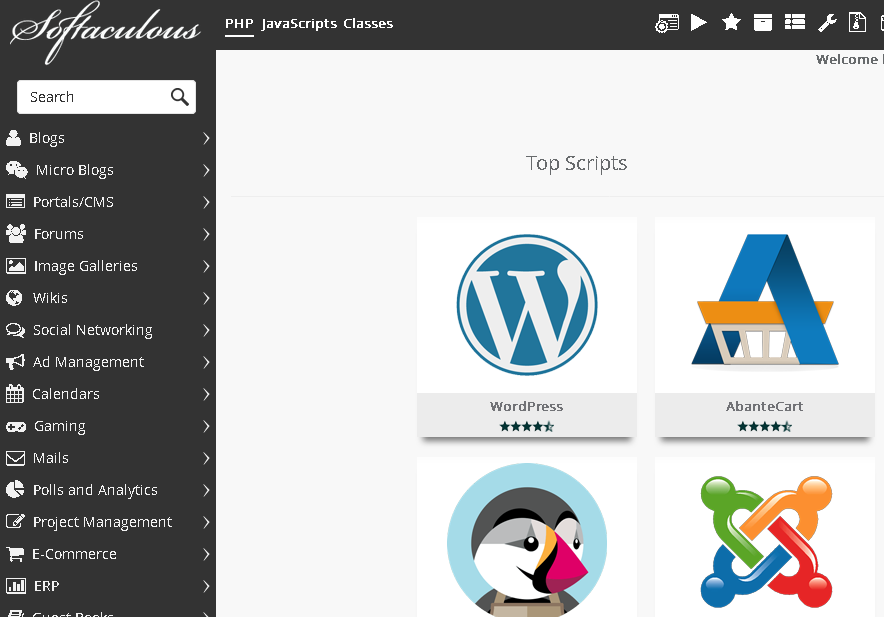Click the Ad Management megaphone icon
884x617 pixels.
tap(15, 362)
